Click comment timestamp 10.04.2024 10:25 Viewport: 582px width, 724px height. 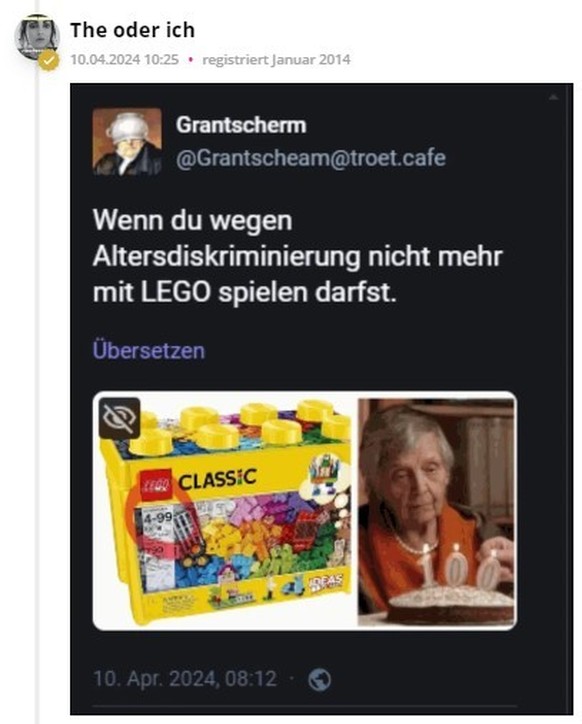[x=124, y=60]
